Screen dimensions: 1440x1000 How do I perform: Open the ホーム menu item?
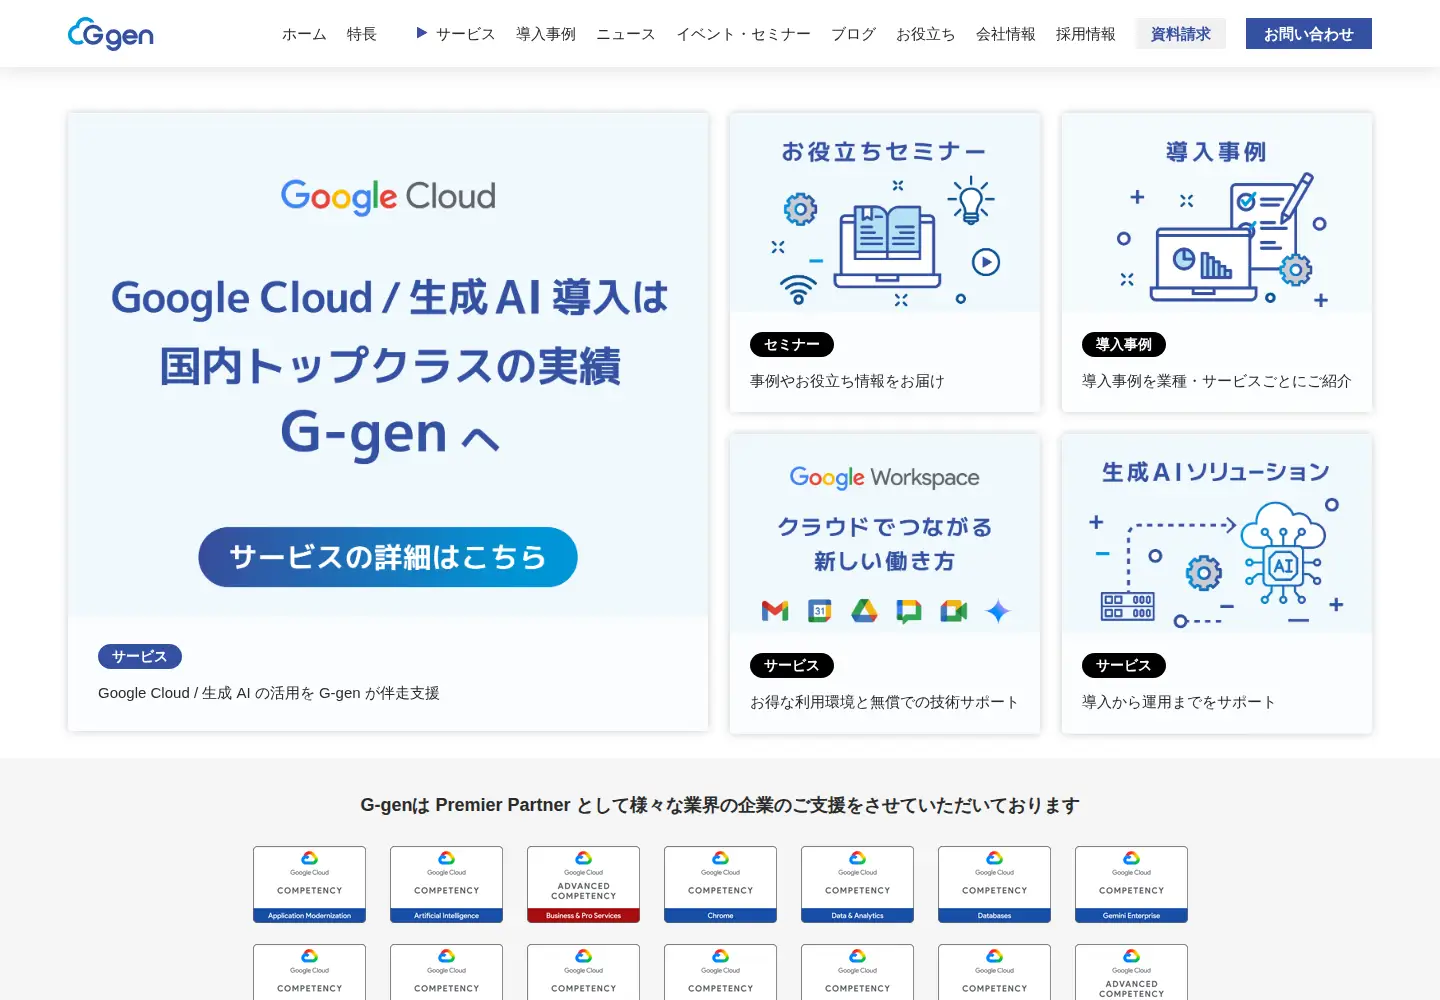pos(304,34)
